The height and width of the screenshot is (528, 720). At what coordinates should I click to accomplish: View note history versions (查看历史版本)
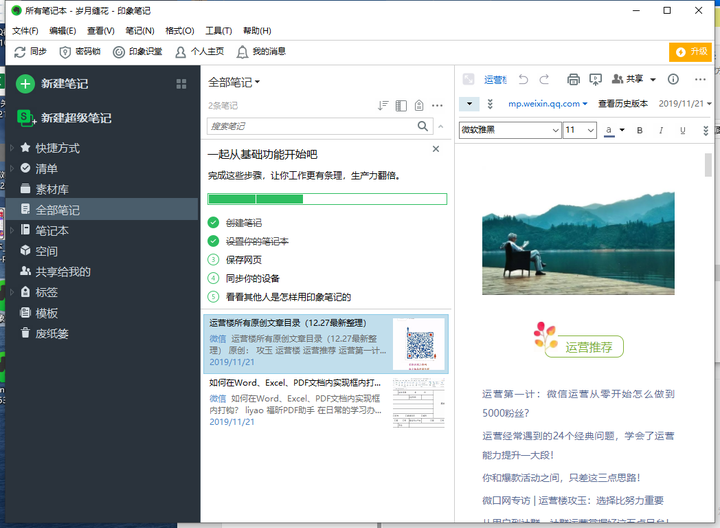(623, 104)
